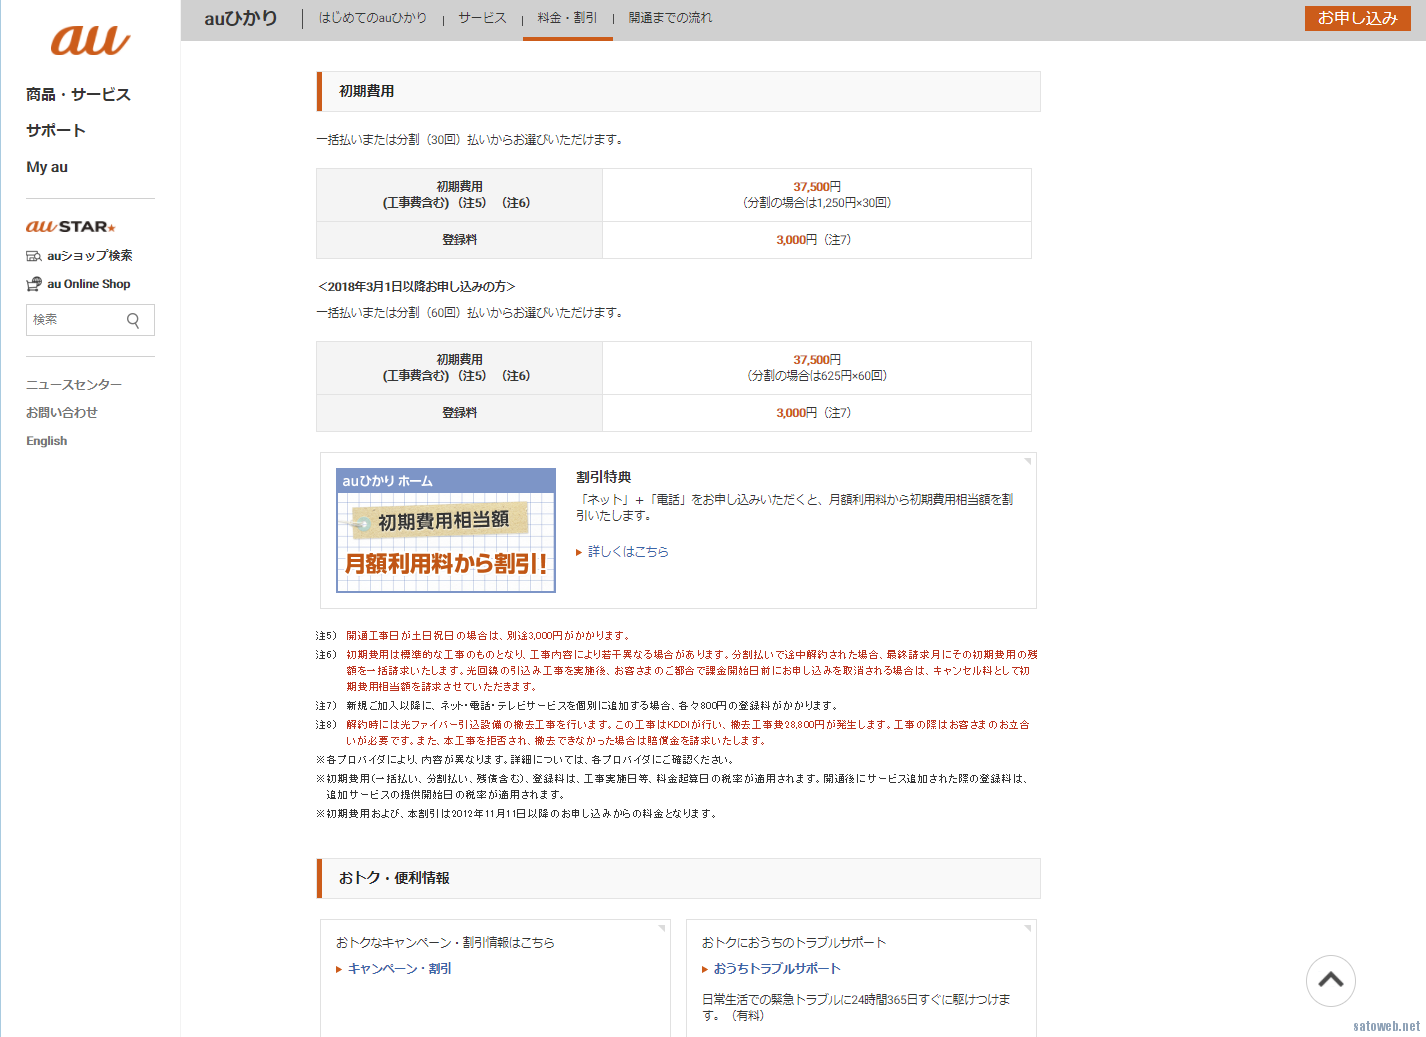The height and width of the screenshot is (1037, 1426).
Task: Click おトクなキャンペーン・割引情報はこちら card text
Action: [x=445, y=943]
